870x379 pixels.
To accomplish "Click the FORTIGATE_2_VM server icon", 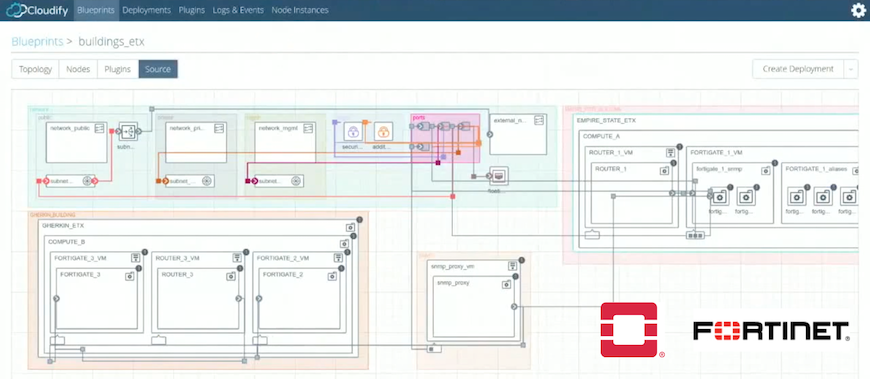I will click(338, 258).
